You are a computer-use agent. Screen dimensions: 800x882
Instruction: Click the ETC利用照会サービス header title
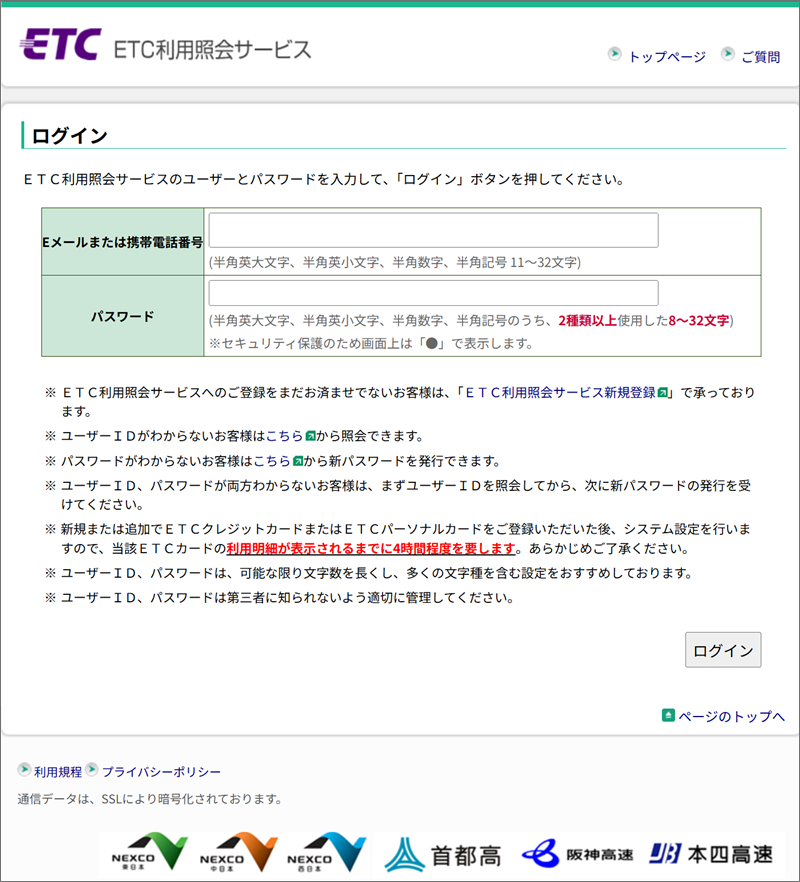point(212,50)
